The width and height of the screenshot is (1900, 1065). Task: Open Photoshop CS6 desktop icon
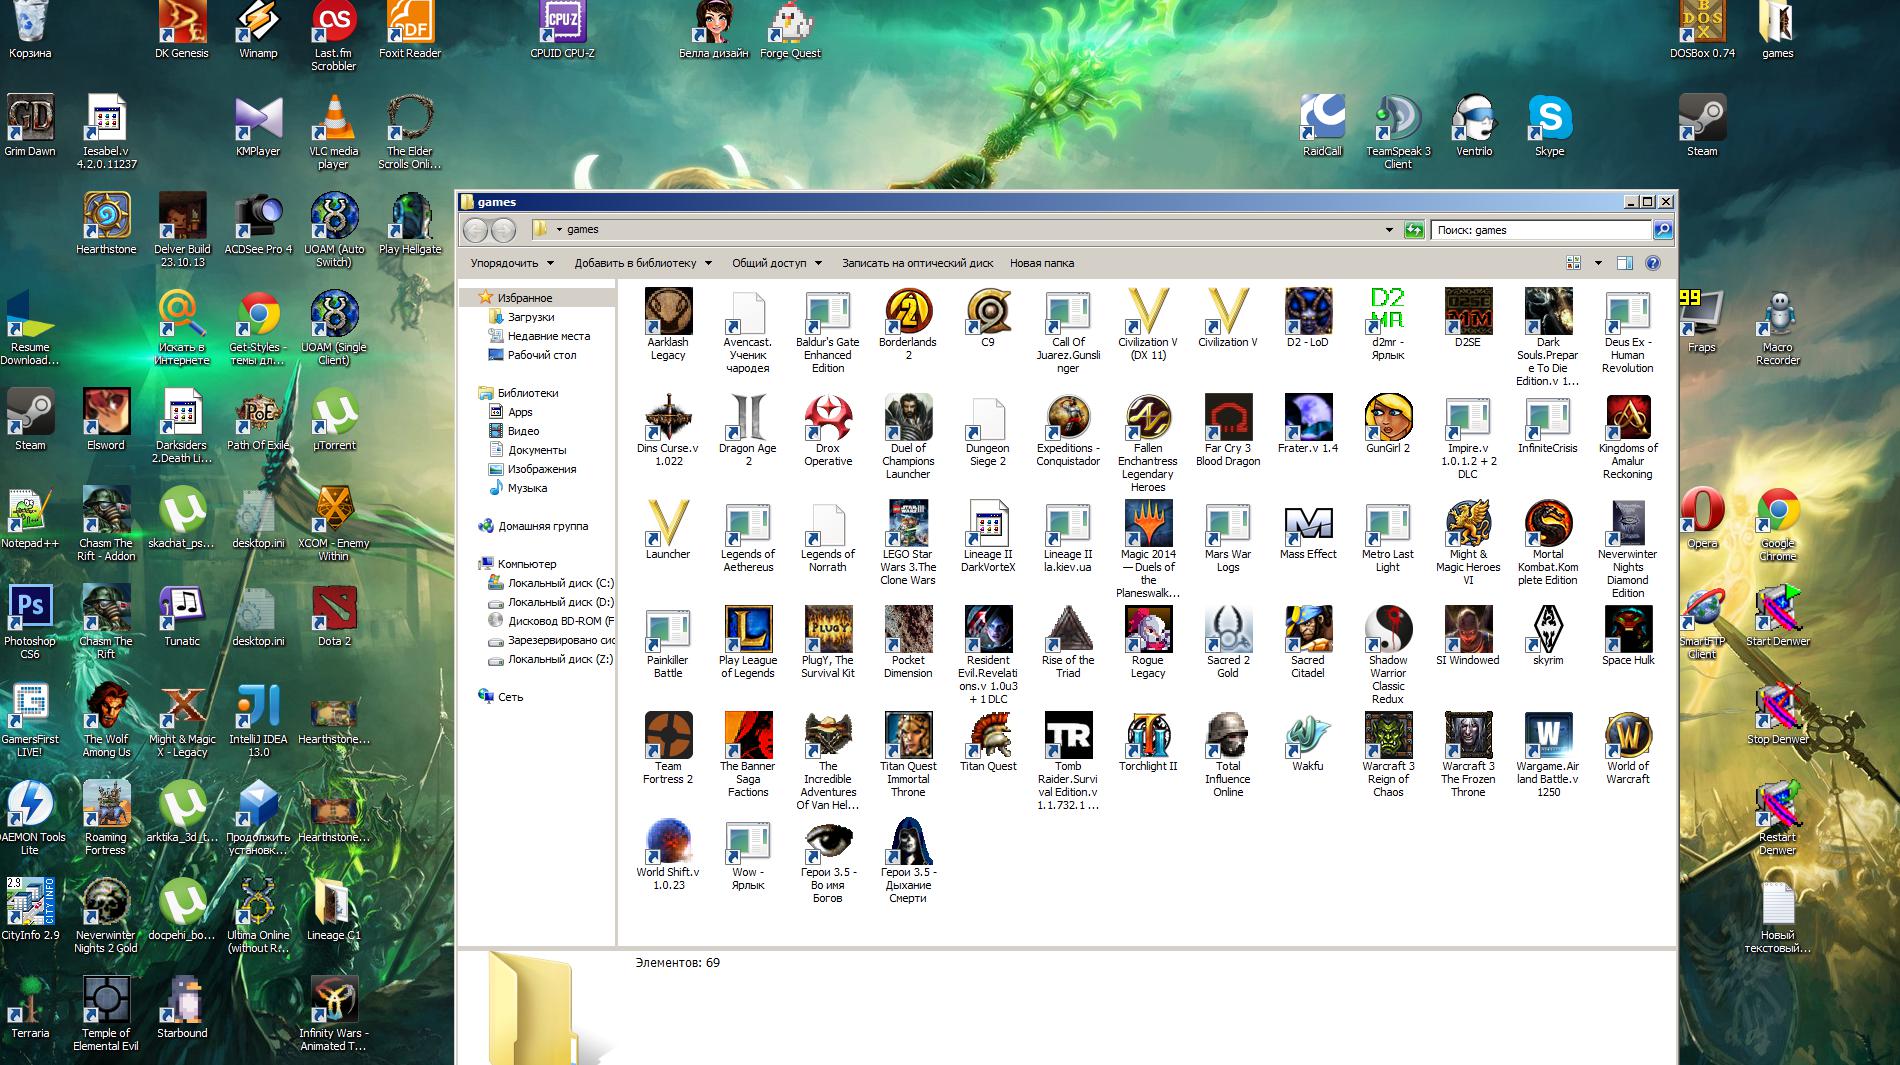[30, 622]
